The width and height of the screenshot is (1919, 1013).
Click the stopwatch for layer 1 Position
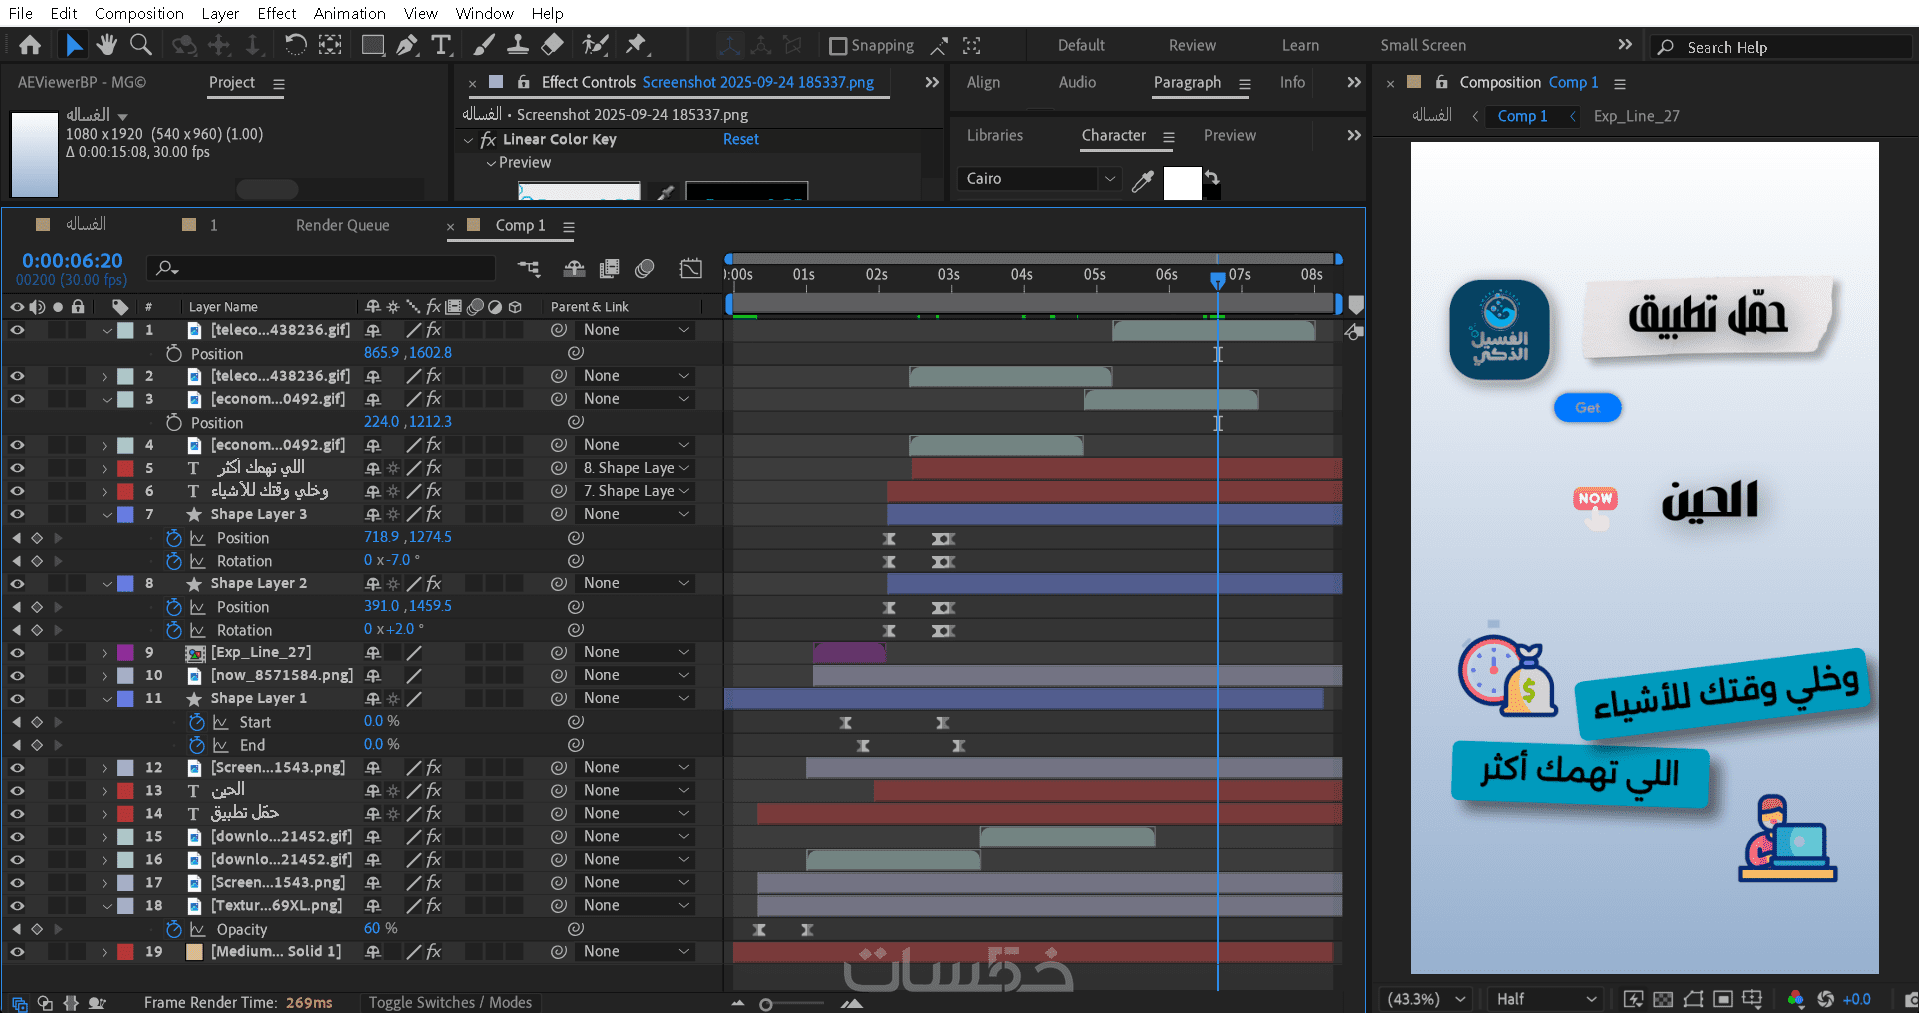tap(174, 353)
